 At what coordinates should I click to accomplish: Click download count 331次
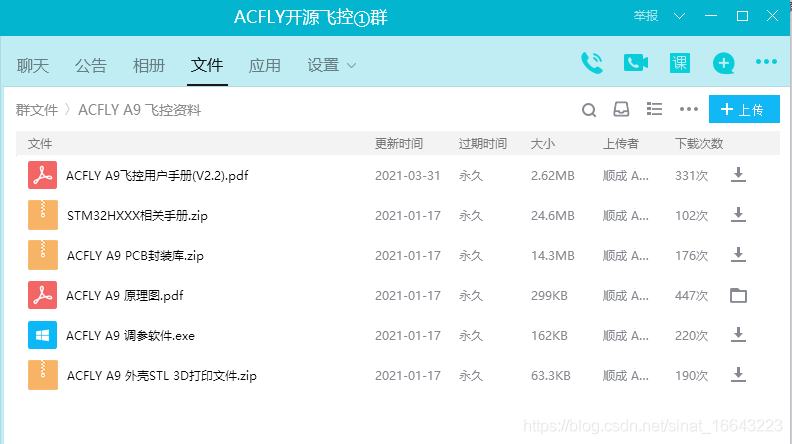pyautogui.click(x=691, y=175)
